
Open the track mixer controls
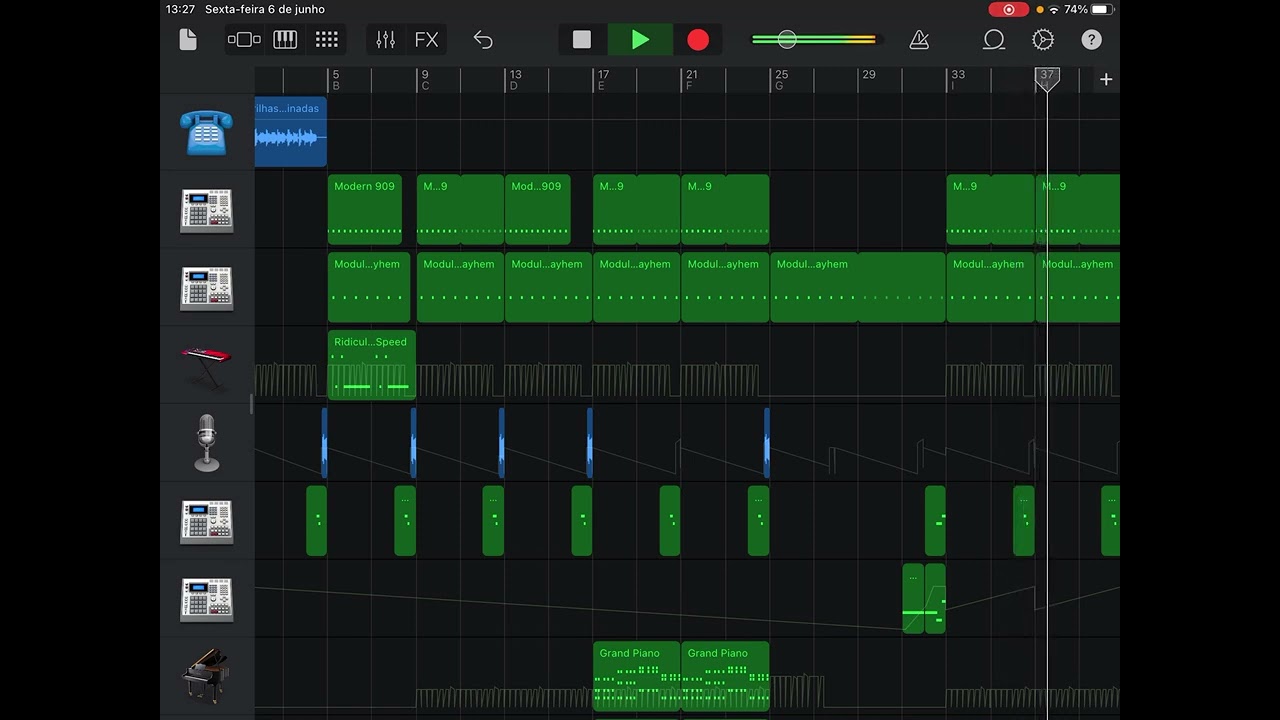point(385,40)
